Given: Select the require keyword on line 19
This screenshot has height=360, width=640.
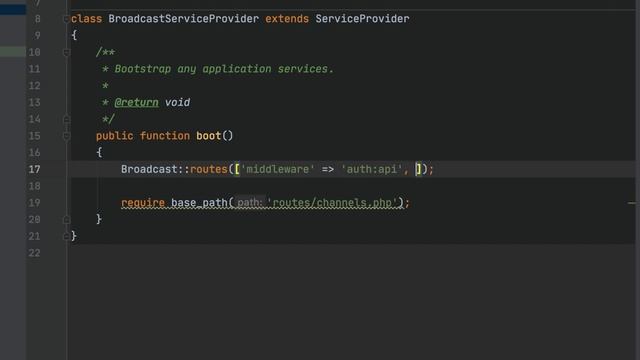Looking at the screenshot, I should coord(143,203).
